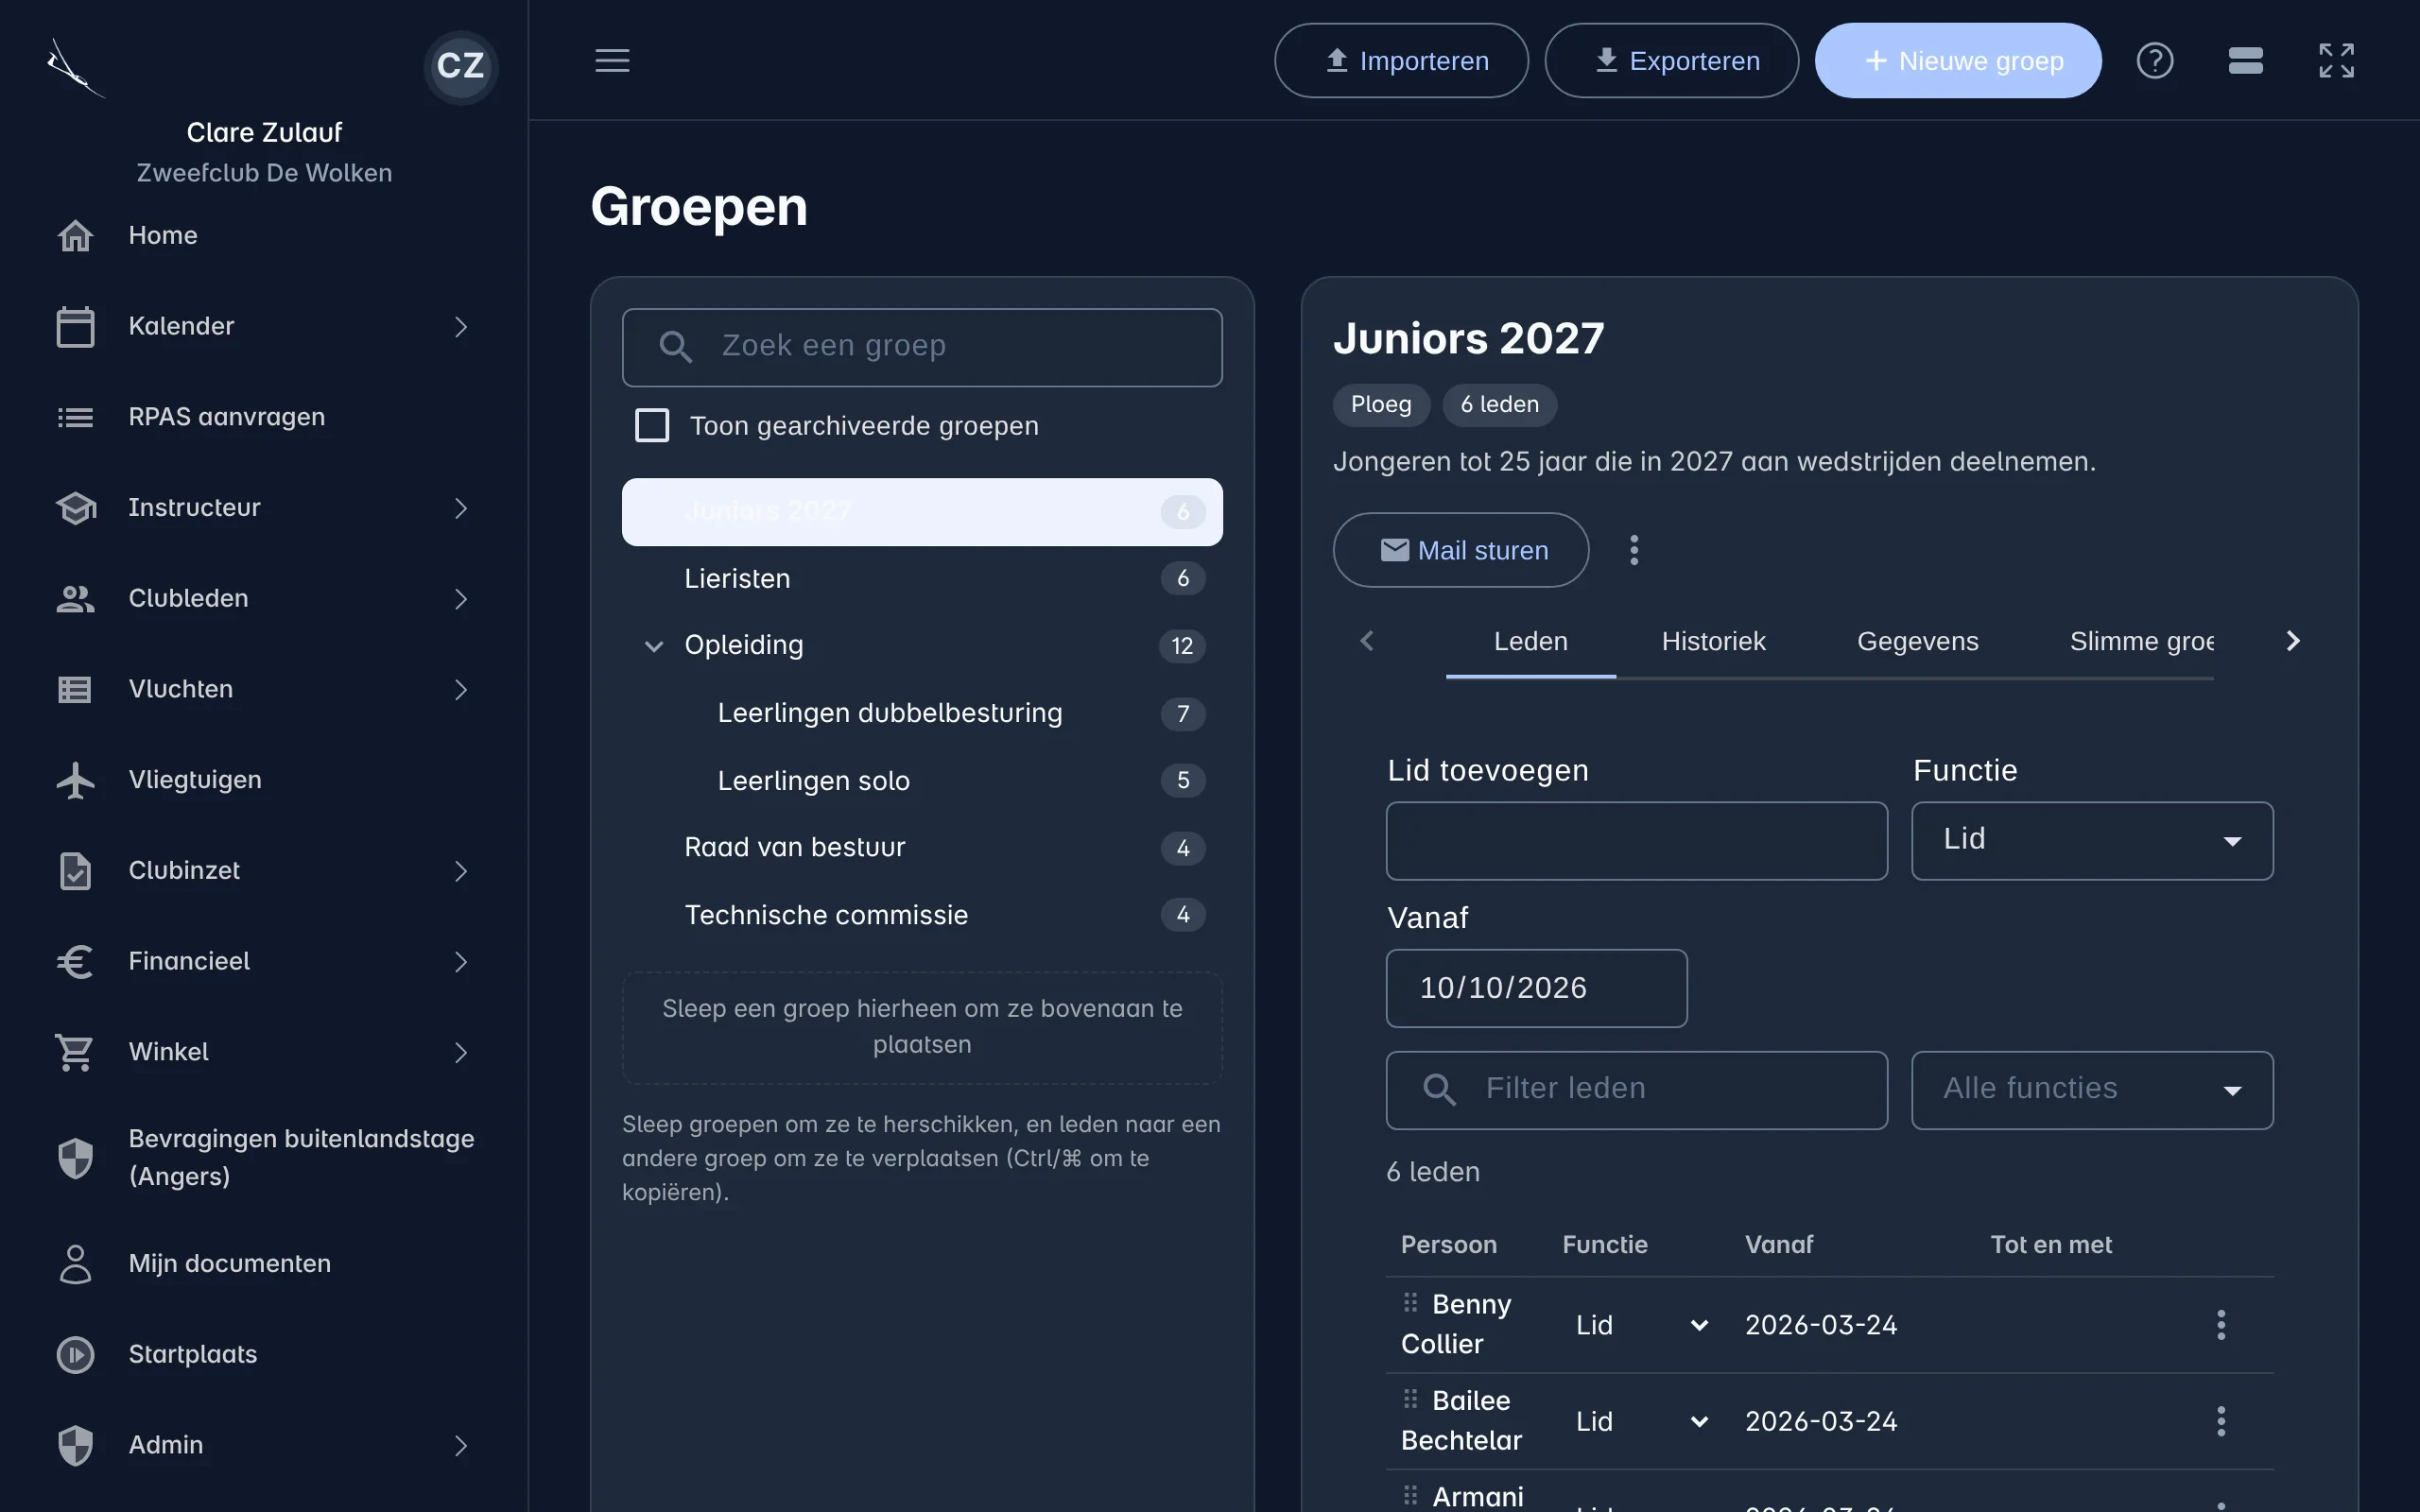This screenshot has height=1512, width=2420.
Task: Enable Toon gearchiveerde groepen checkbox
Action: [652, 425]
